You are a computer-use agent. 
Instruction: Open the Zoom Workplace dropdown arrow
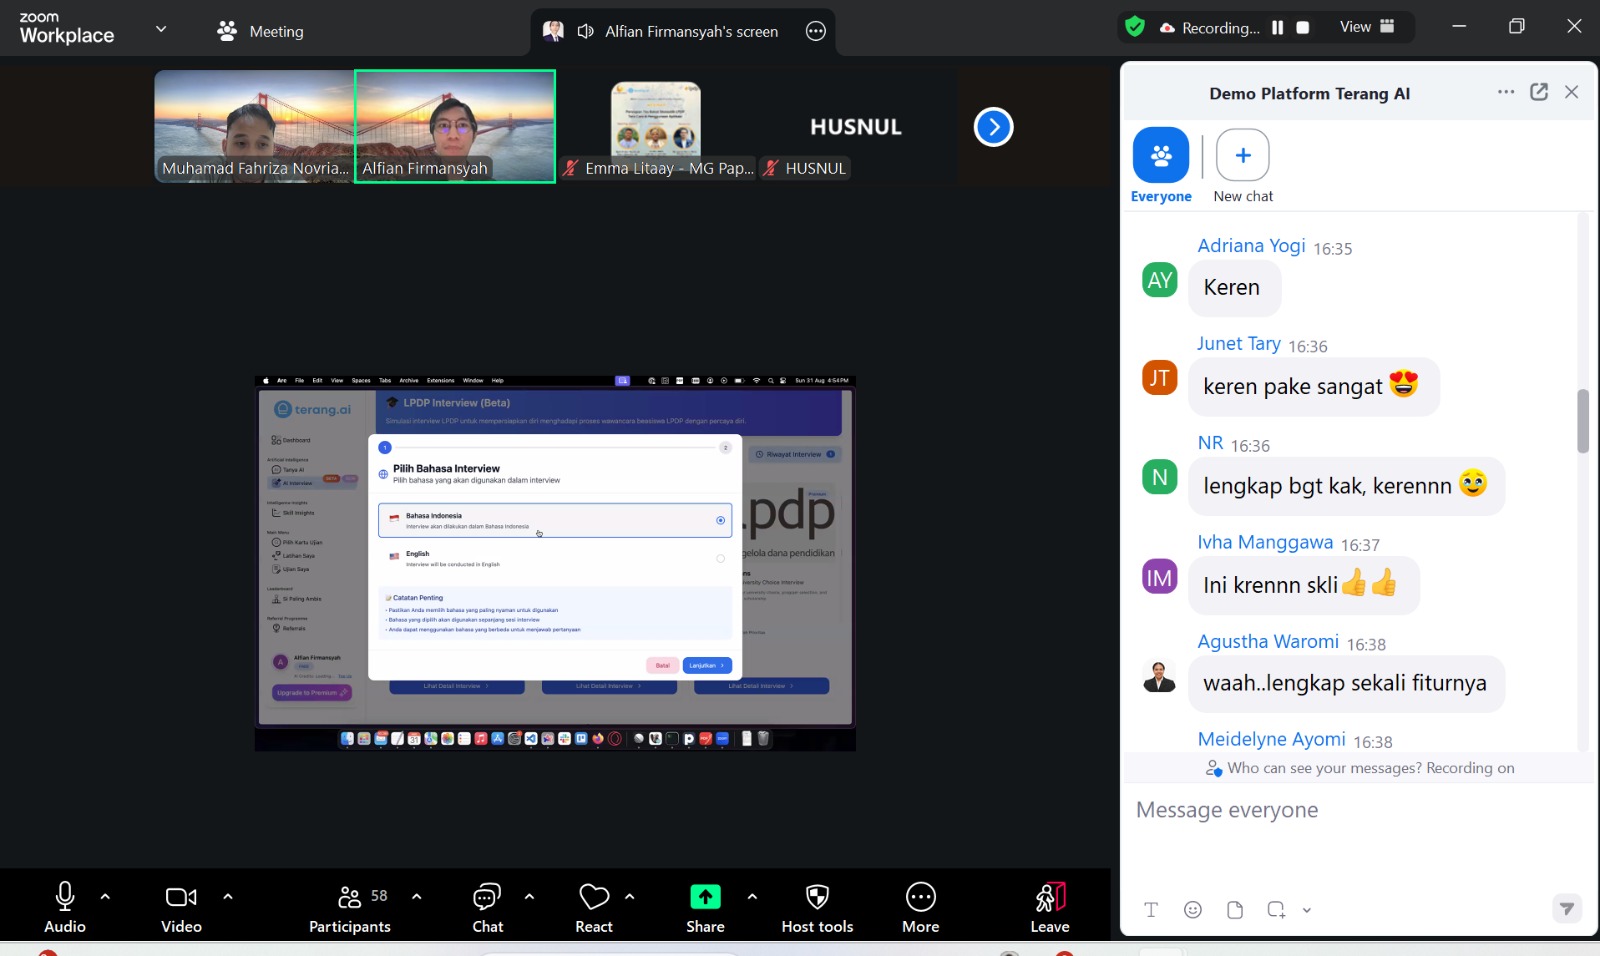tap(161, 29)
